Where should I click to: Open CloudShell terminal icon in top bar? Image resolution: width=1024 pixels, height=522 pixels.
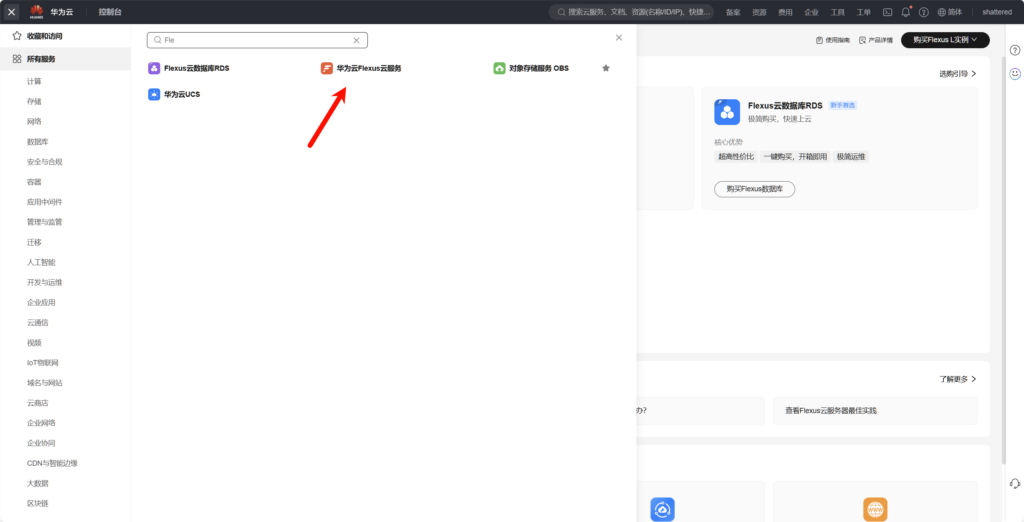(887, 12)
